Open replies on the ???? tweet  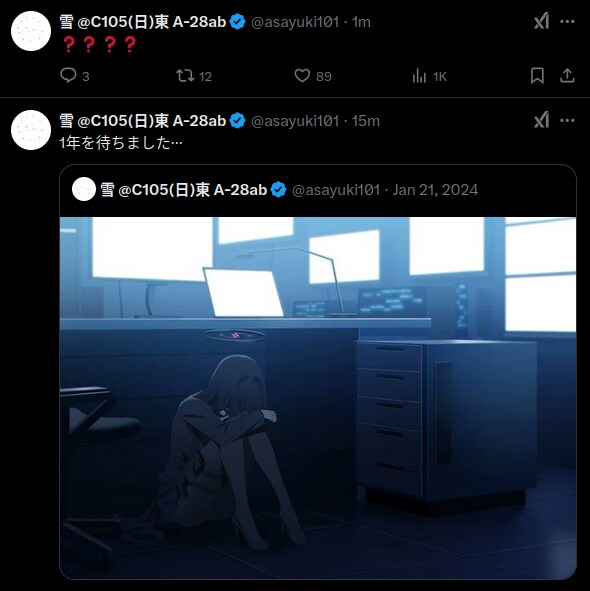pos(75,76)
